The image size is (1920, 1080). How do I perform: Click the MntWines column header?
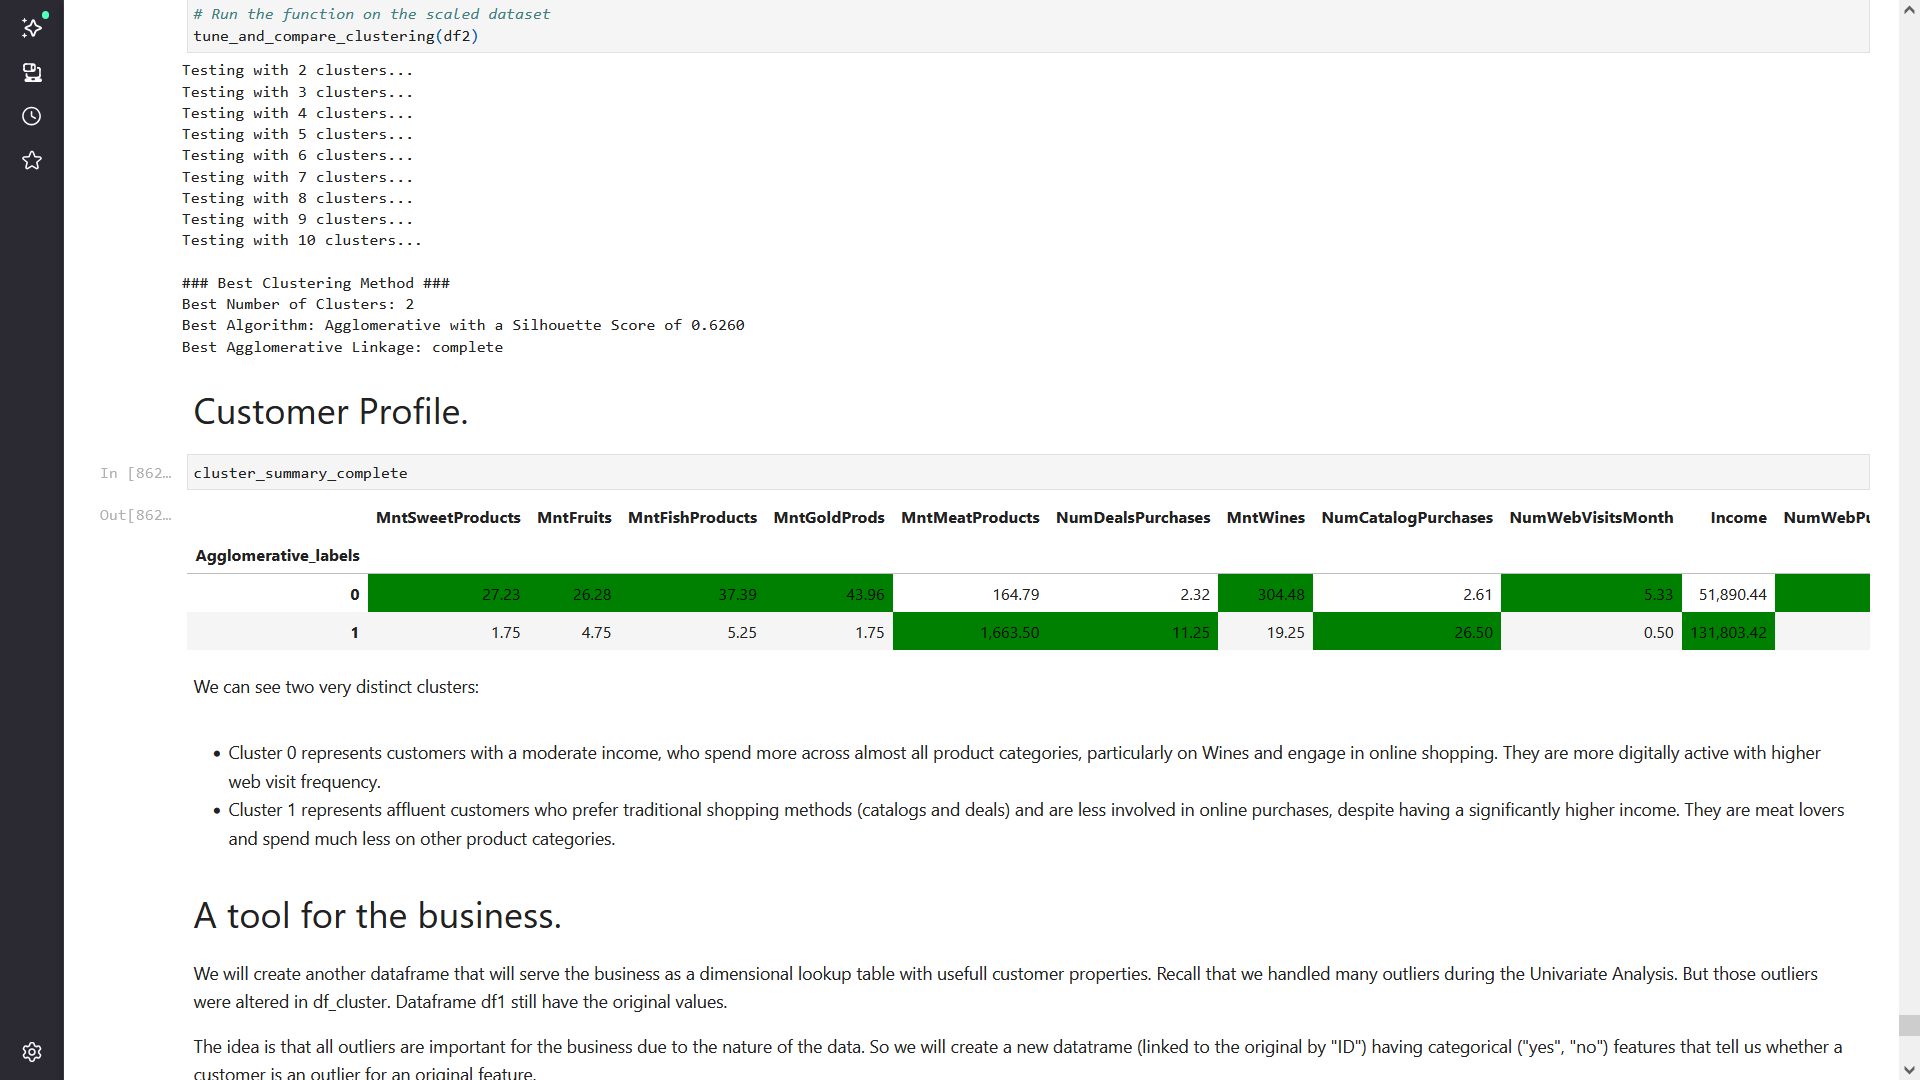tap(1265, 517)
